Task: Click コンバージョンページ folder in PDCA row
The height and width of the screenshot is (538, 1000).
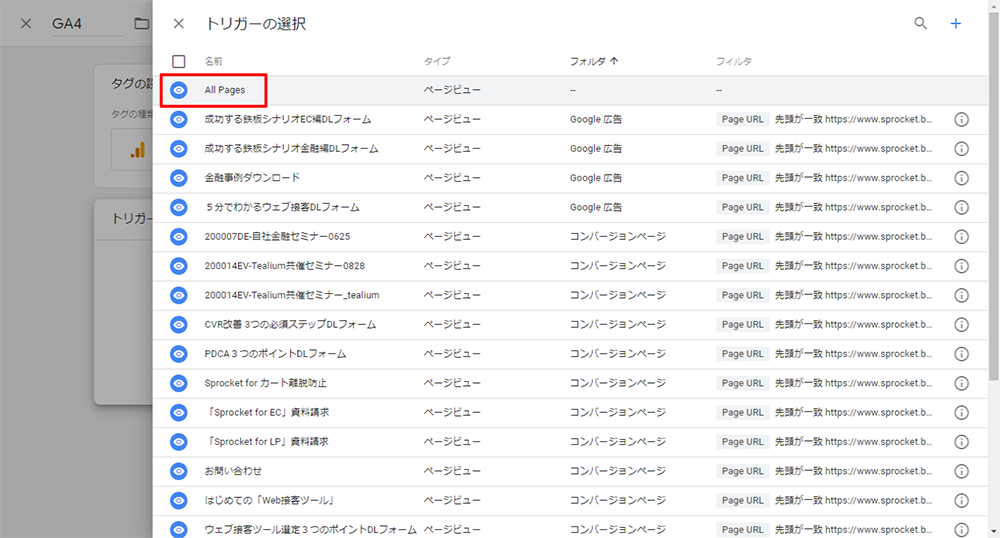Action: tap(617, 354)
